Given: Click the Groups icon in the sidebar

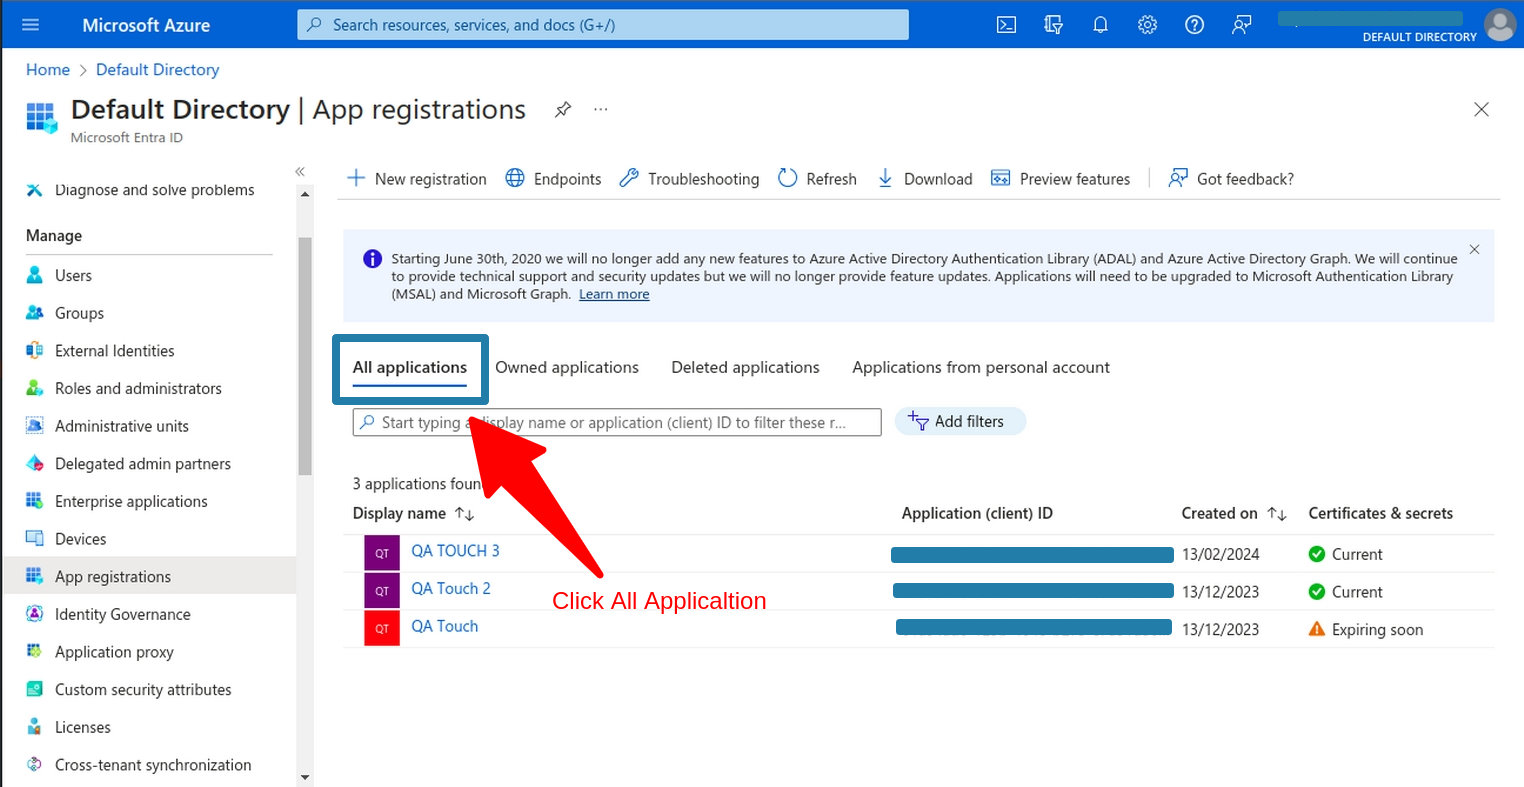Looking at the screenshot, I should pyautogui.click(x=35, y=313).
